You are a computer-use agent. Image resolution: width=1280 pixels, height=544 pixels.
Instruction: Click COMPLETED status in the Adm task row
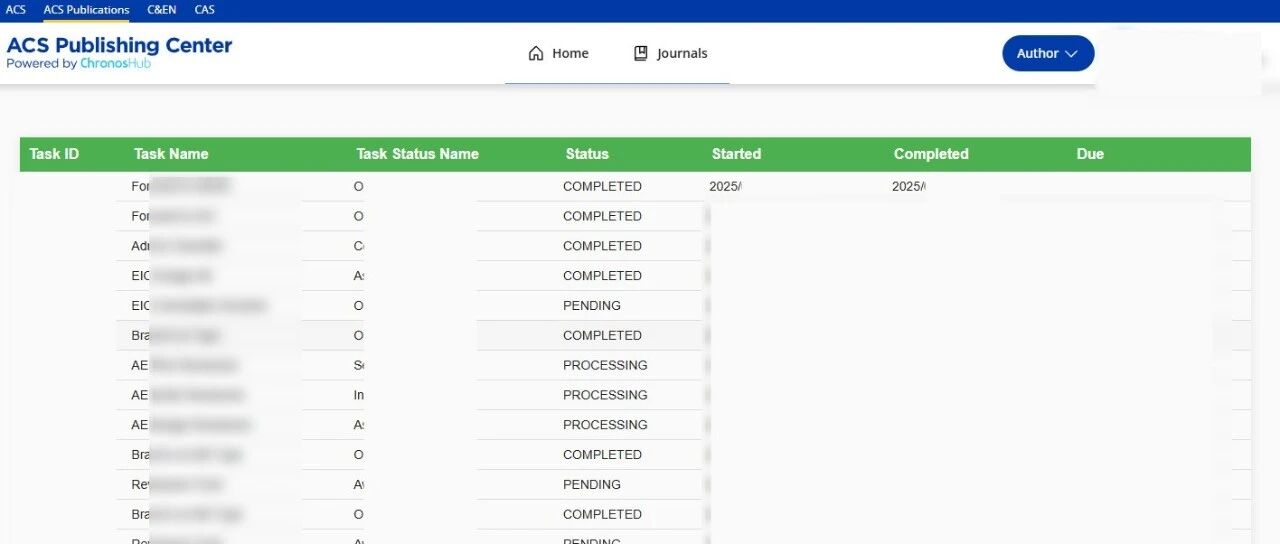click(x=602, y=246)
